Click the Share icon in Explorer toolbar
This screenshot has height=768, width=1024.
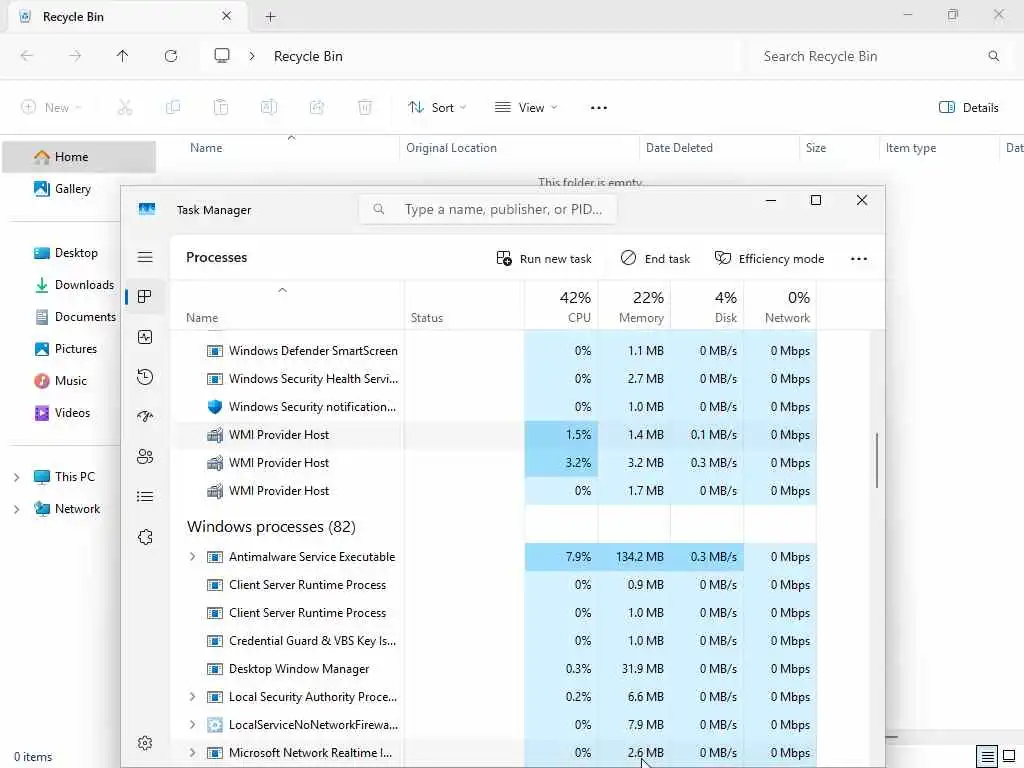[x=317, y=108]
